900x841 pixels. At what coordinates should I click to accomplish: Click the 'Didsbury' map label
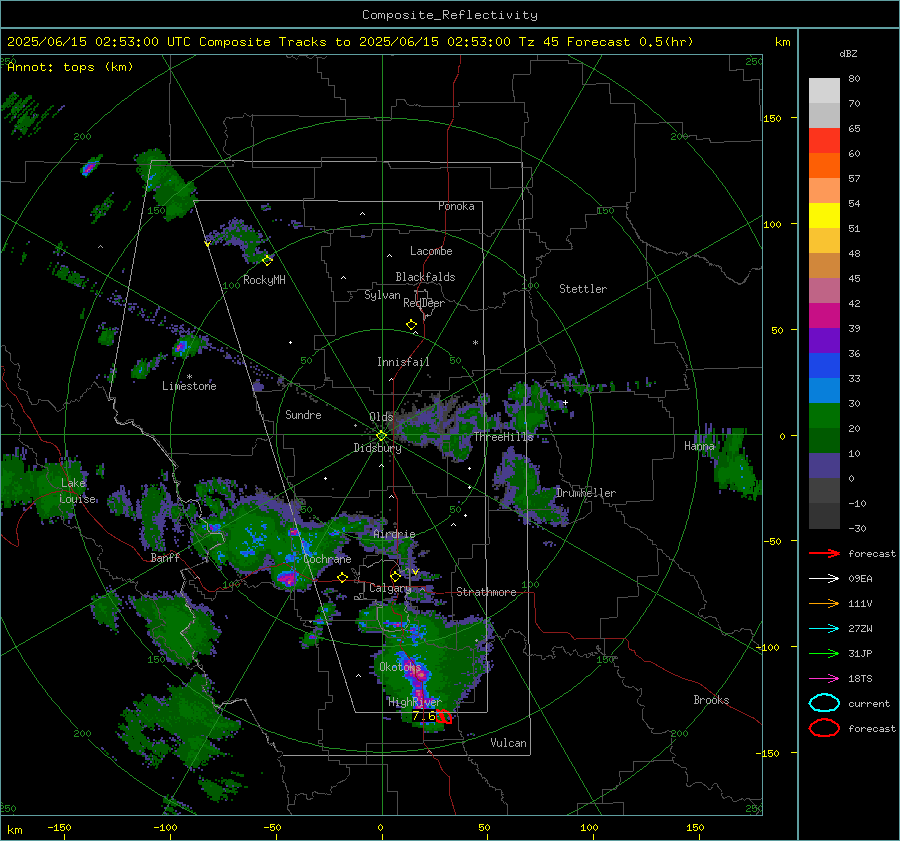click(377, 448)
